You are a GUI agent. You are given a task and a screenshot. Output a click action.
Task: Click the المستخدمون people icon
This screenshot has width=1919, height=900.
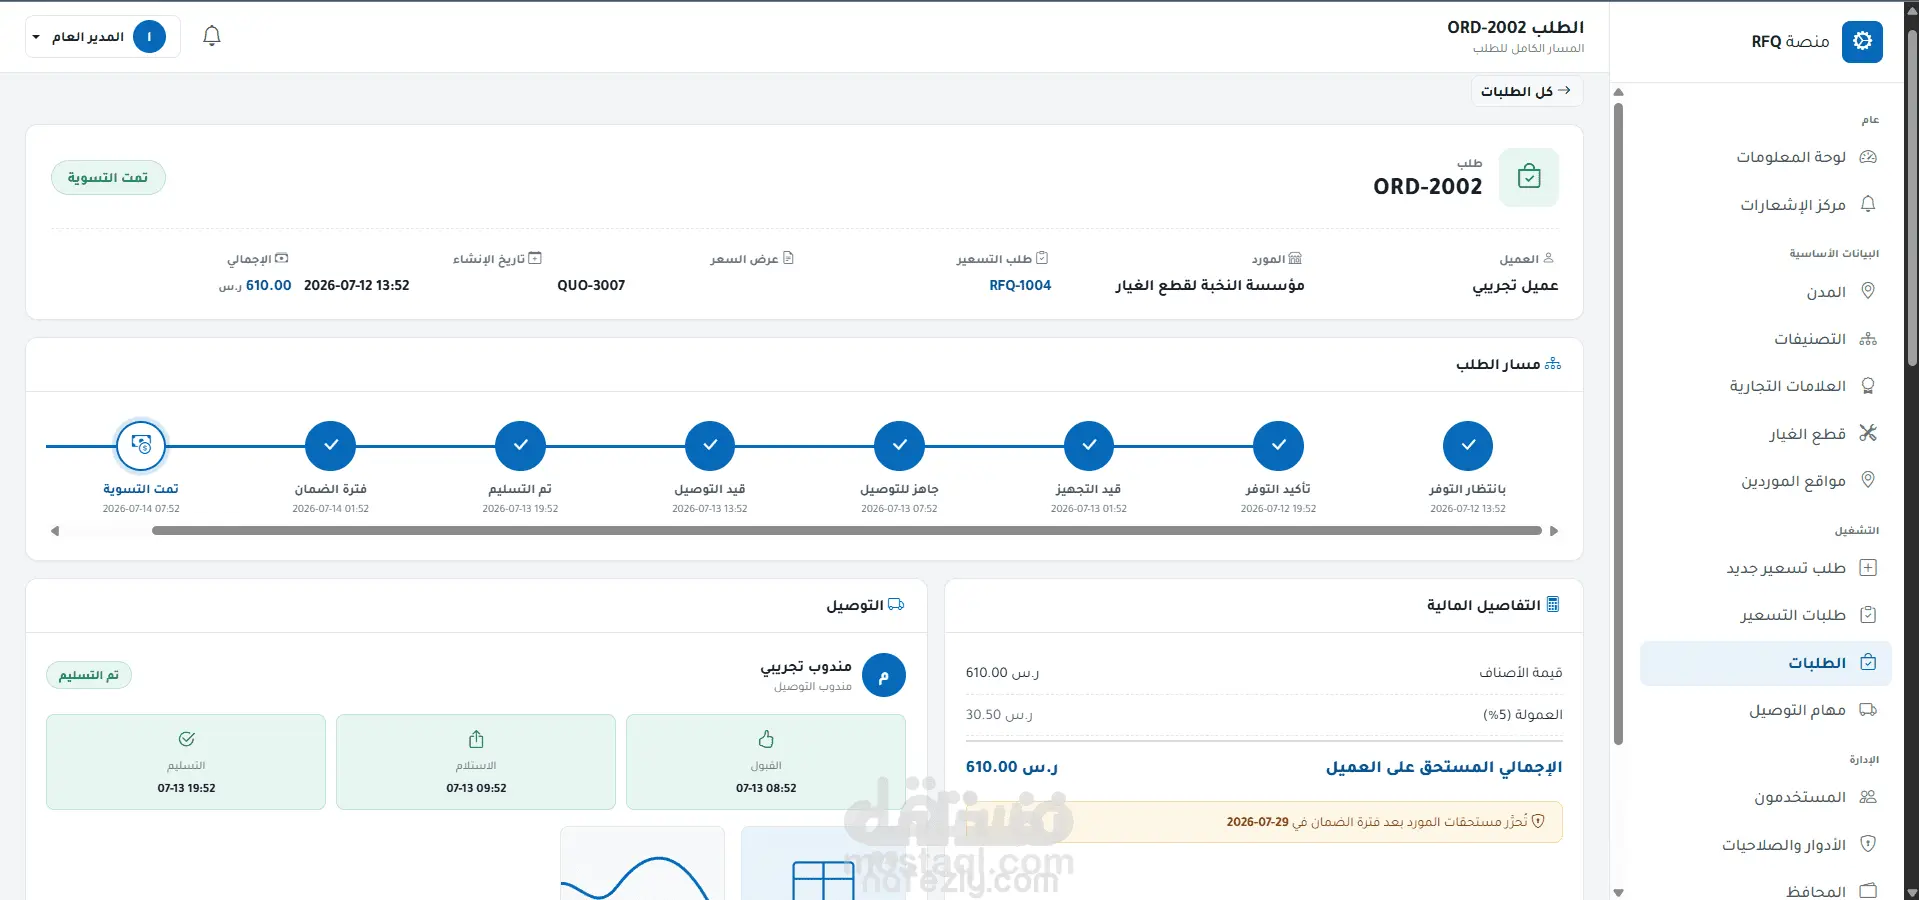[1867, 797]
